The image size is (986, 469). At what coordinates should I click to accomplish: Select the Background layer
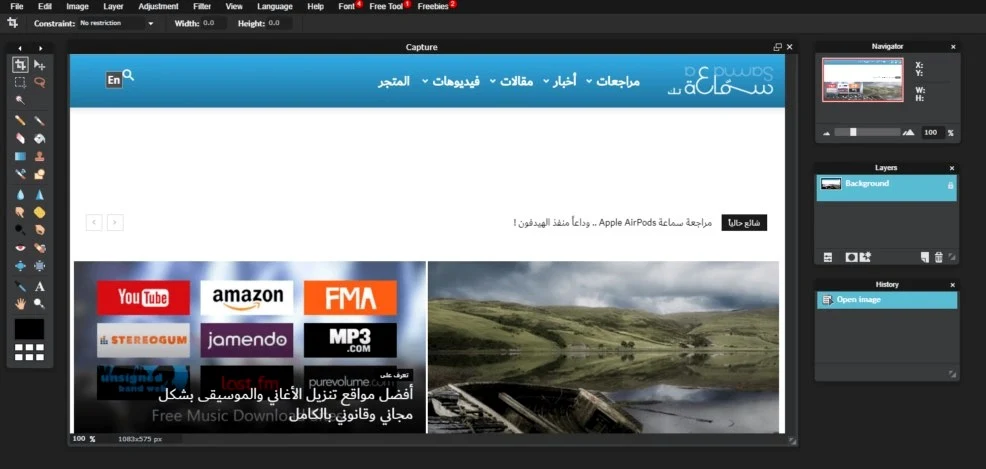click(887, 188)
